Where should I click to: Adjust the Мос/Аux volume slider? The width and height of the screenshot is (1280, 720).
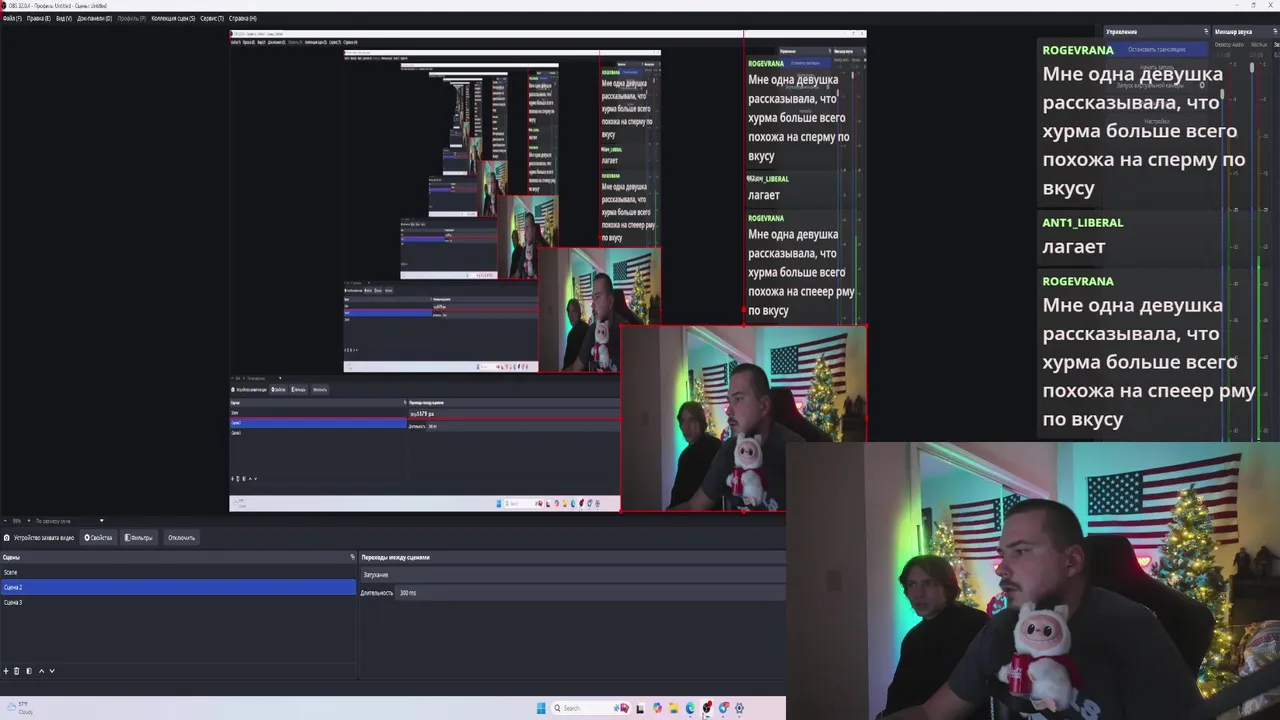pyautogui.click(x=1252, y=68)
